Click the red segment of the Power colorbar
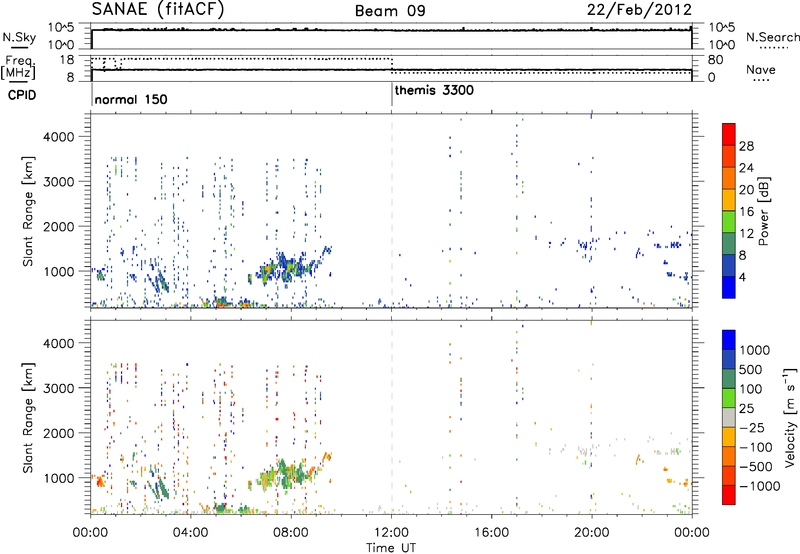 coord(729,133)
